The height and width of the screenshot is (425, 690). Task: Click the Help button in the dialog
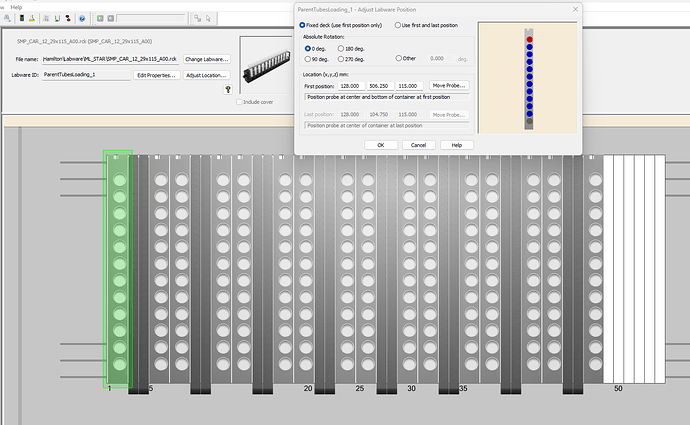pos(457,145)
